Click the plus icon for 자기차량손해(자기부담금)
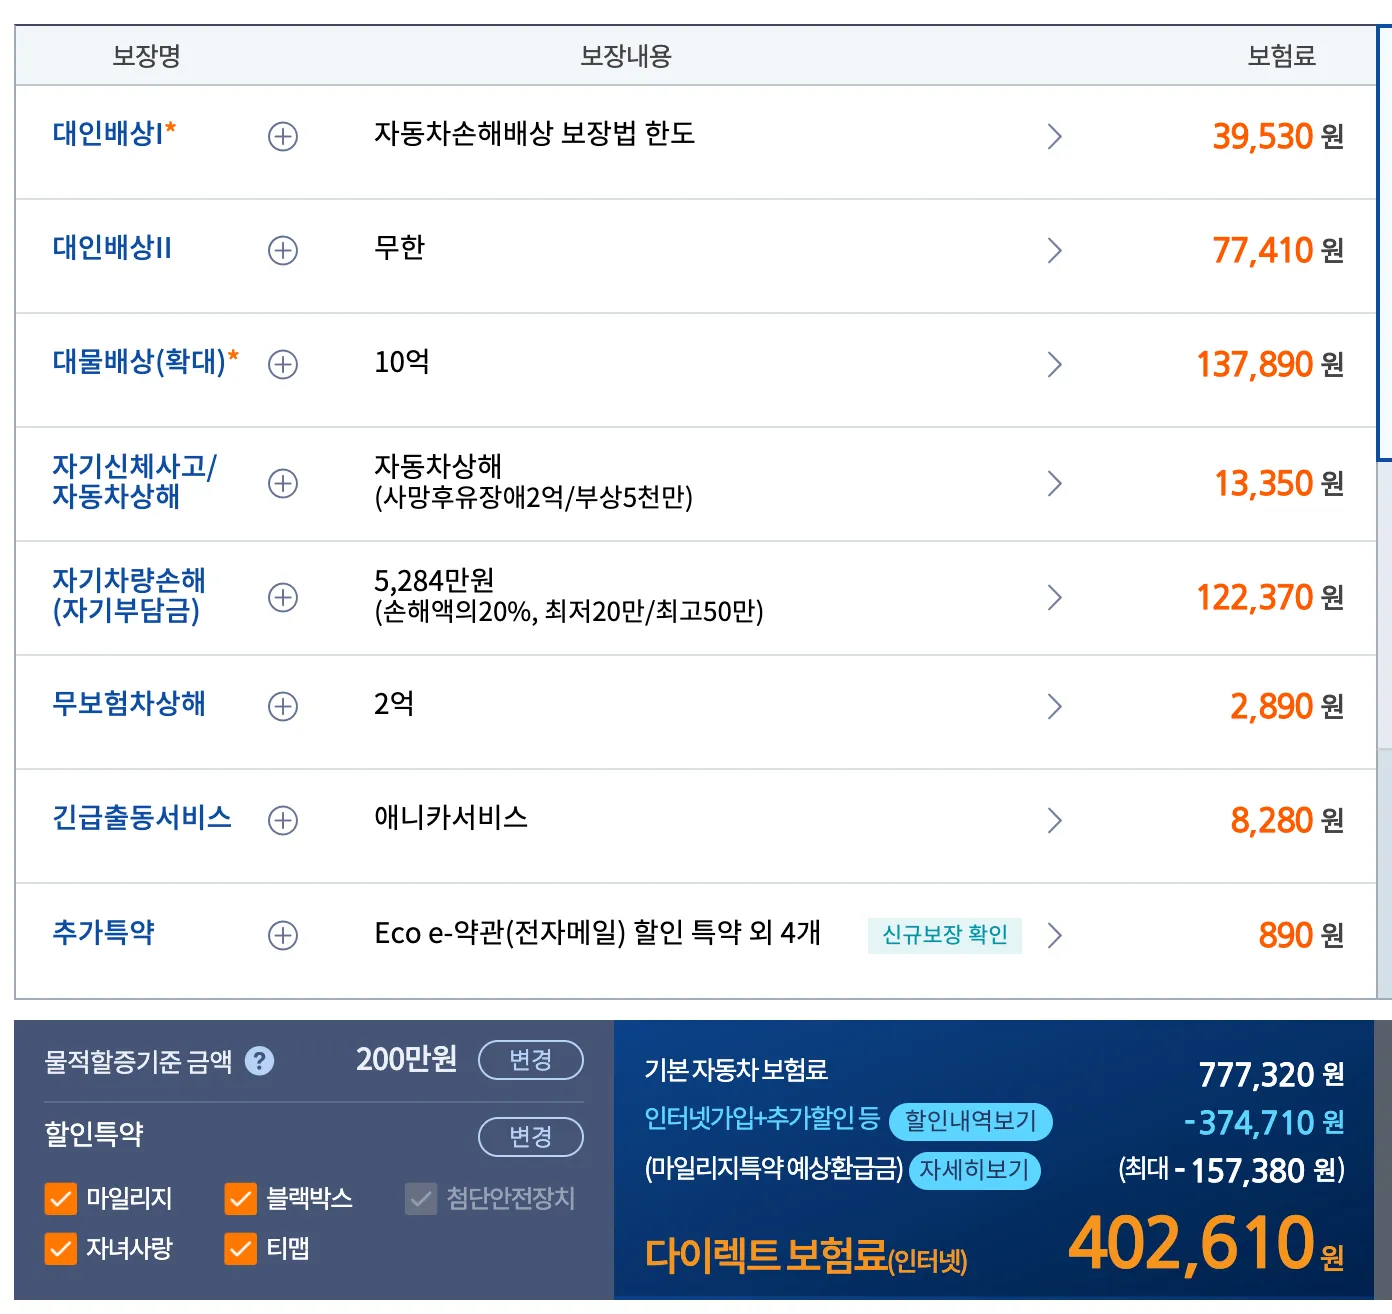Viewport: 1392px width, 1314px height. 283,597
